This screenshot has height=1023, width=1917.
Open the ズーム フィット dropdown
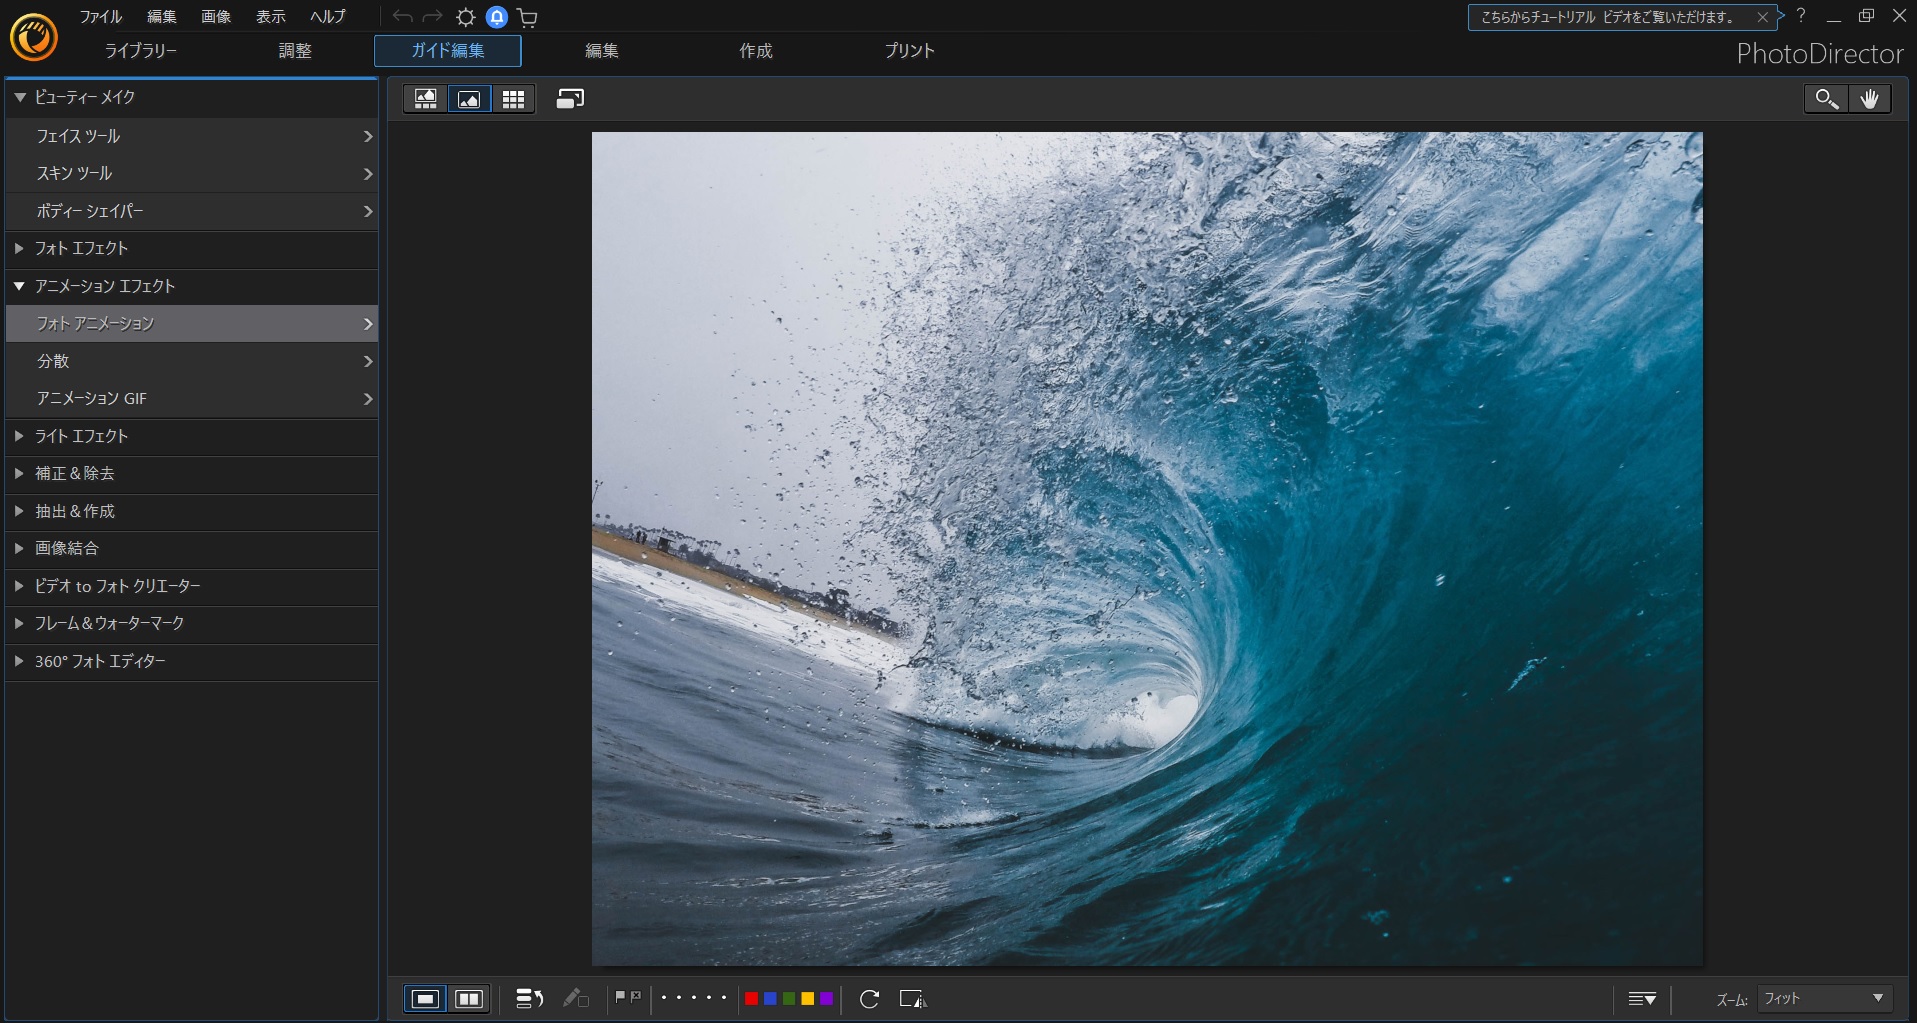1823,998
